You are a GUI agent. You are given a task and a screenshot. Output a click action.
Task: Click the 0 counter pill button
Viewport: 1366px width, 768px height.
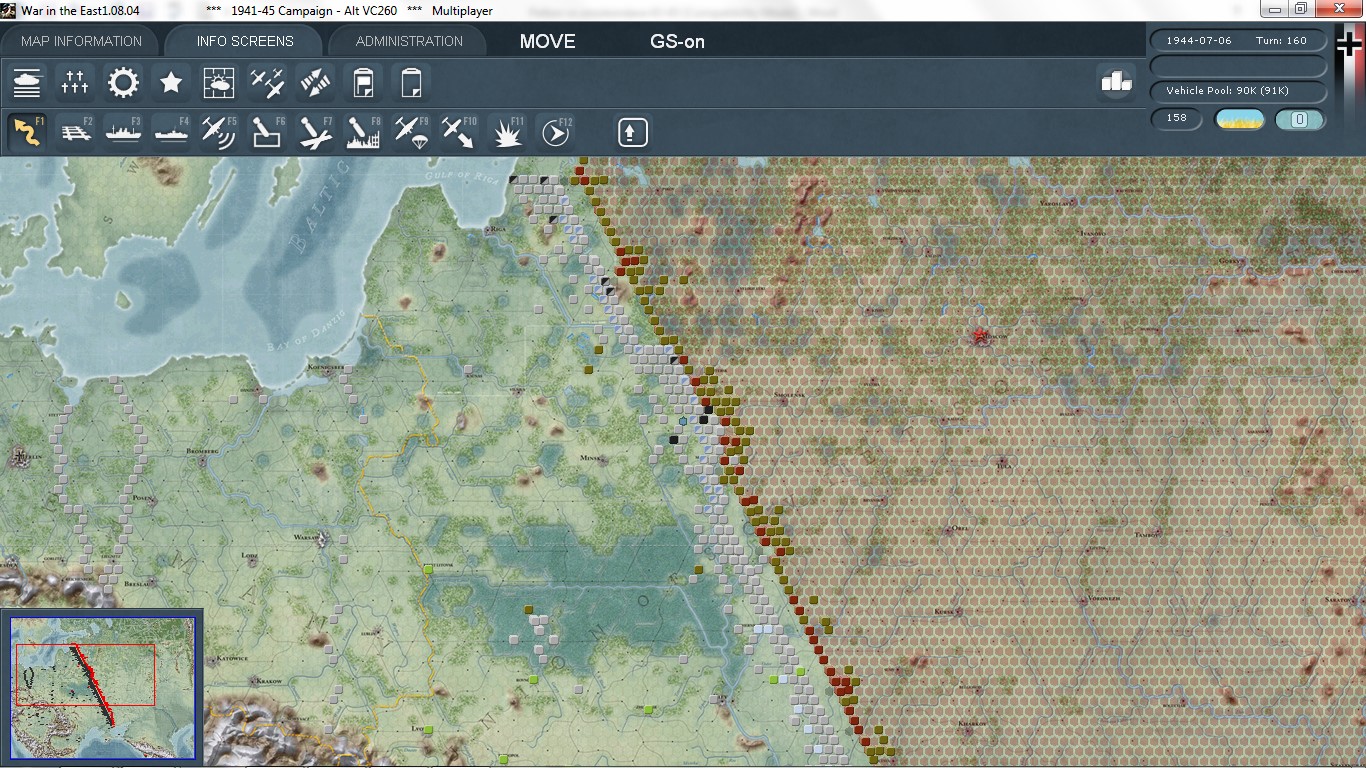(1300, 120)
